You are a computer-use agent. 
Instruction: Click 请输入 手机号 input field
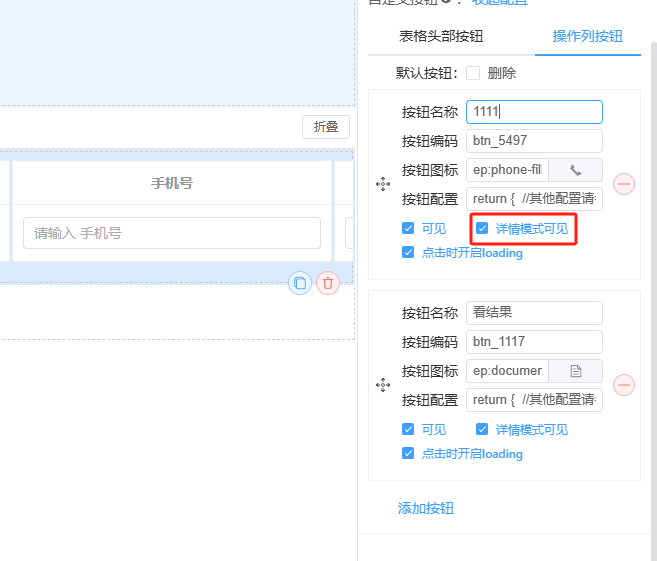[172, 233]
